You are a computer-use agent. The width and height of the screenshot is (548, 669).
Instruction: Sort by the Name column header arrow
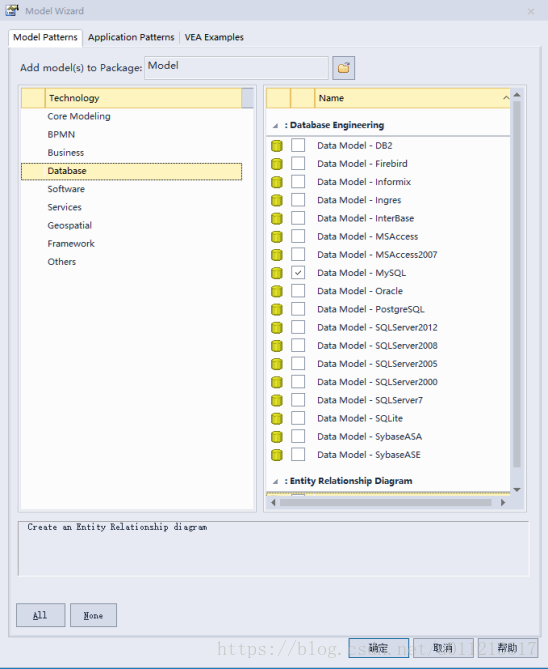tap(506, 98)
